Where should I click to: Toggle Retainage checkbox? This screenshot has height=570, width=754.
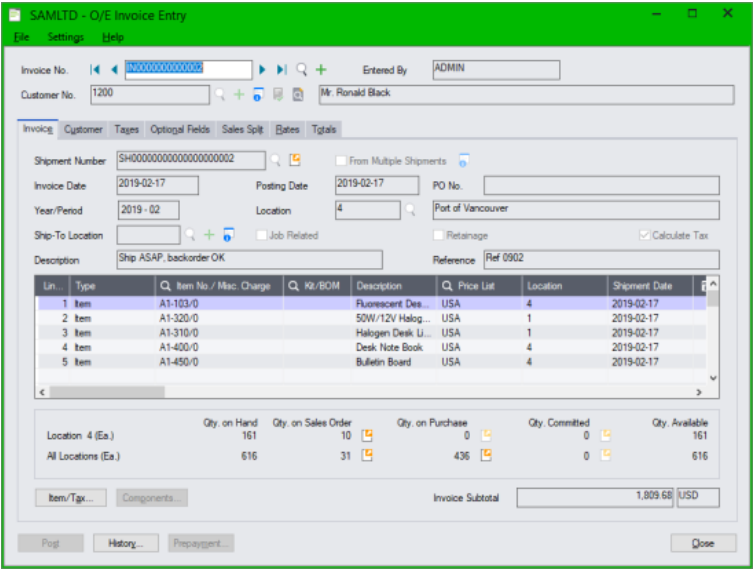coord(438,235)
